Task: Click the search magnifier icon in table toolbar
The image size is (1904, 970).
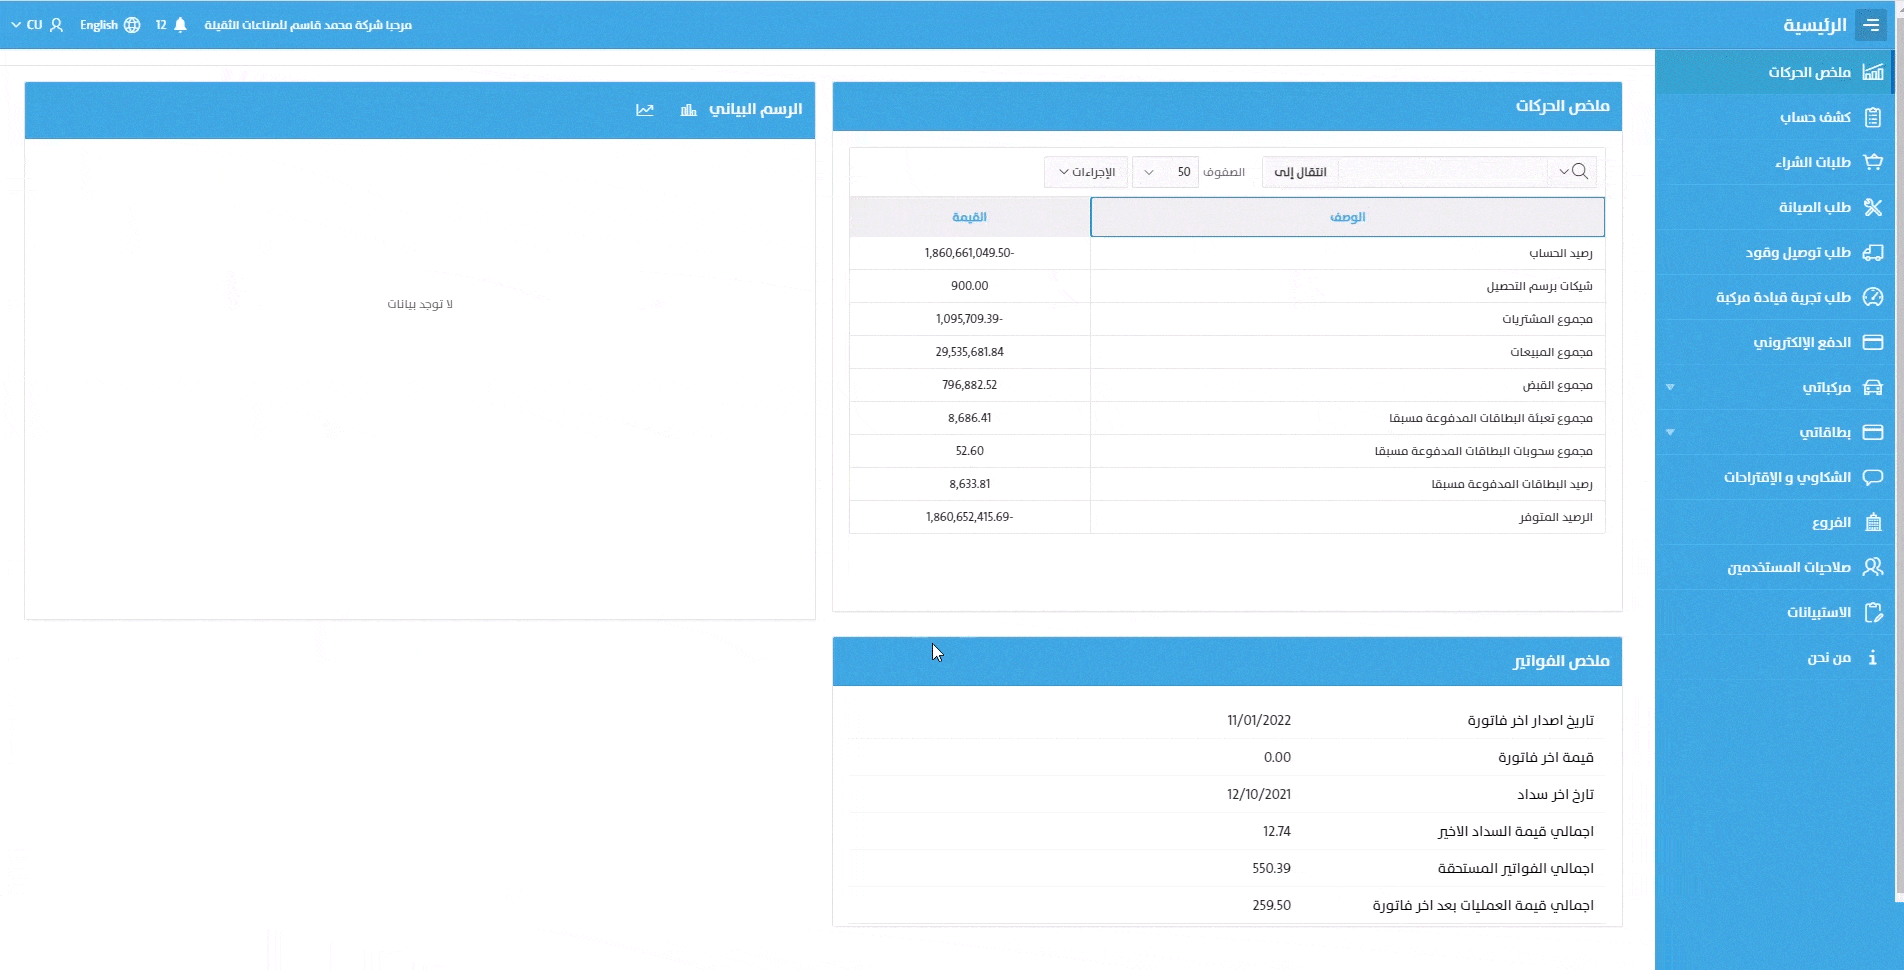Action: [x=1579, y=172]
